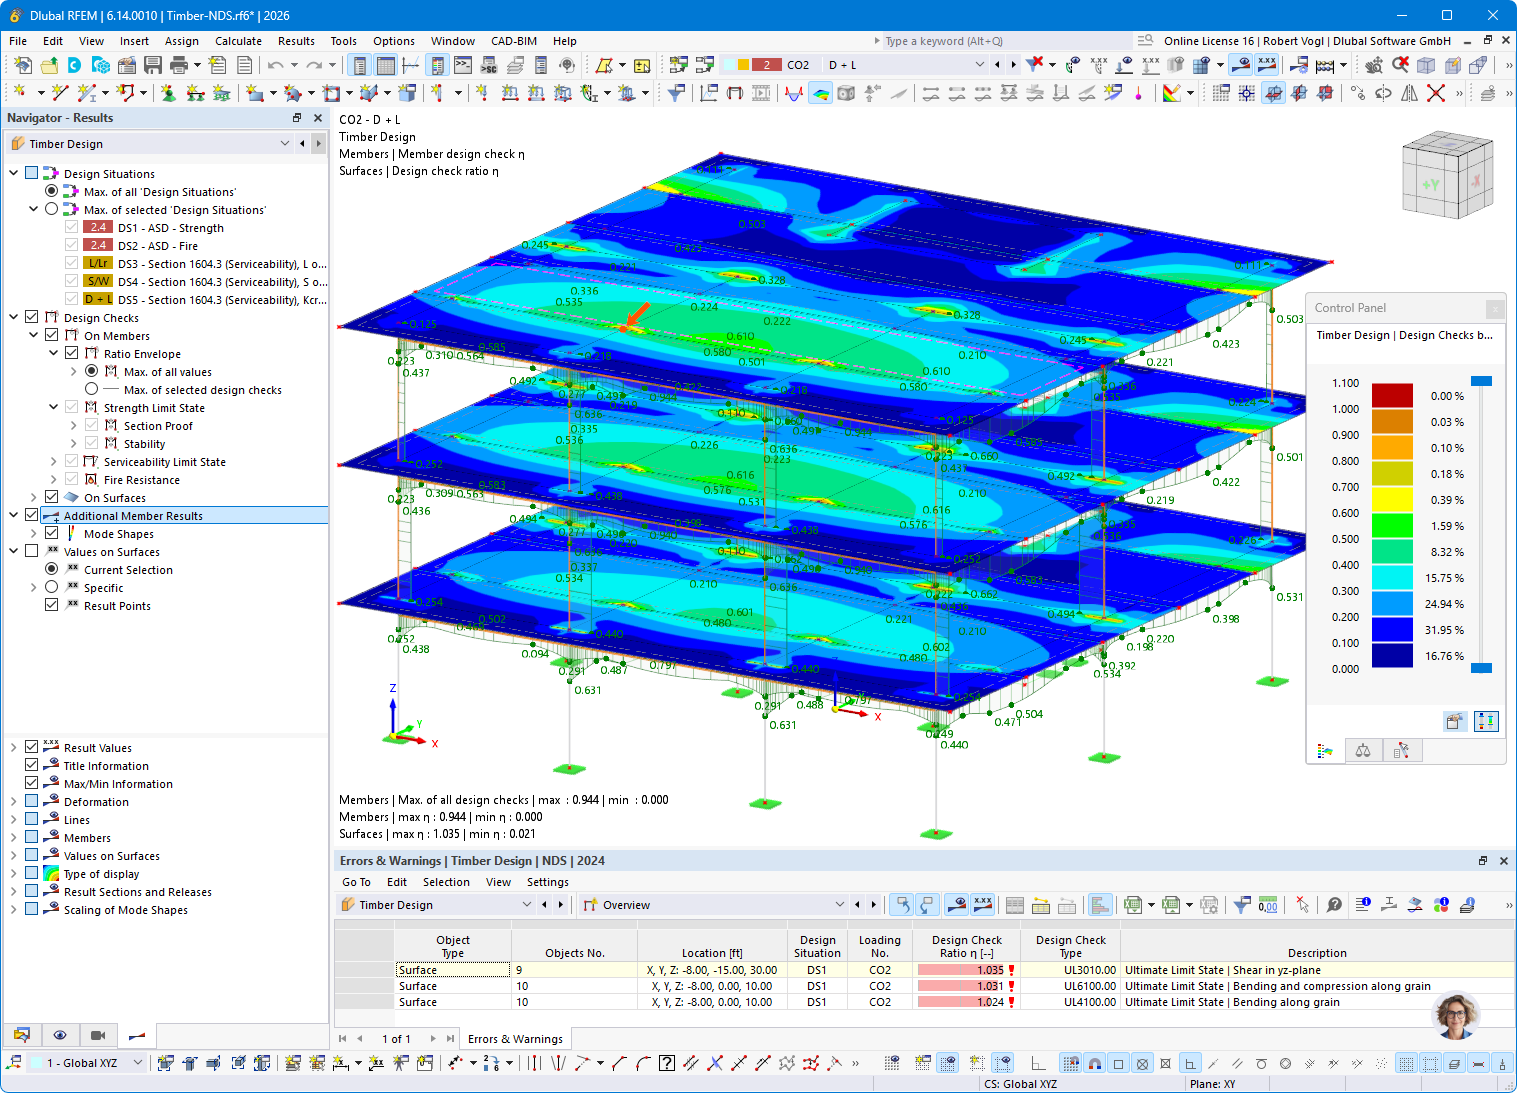Click the mirror tool icon

tap(1409, 93)
